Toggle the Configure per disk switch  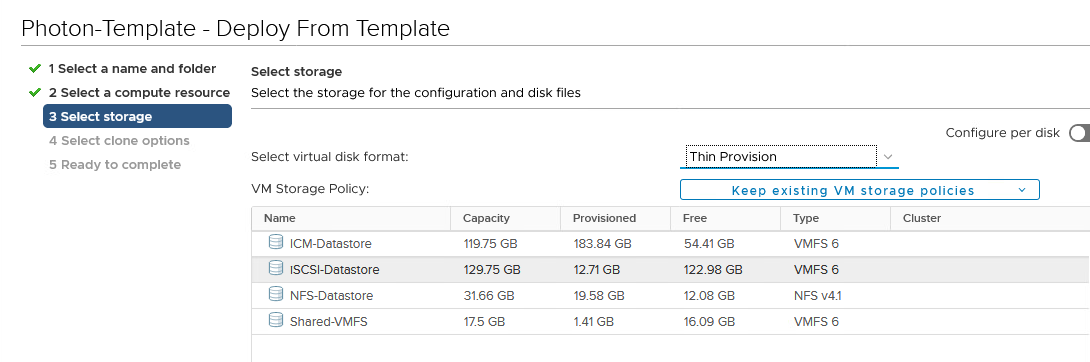(x=1080, y=133)
